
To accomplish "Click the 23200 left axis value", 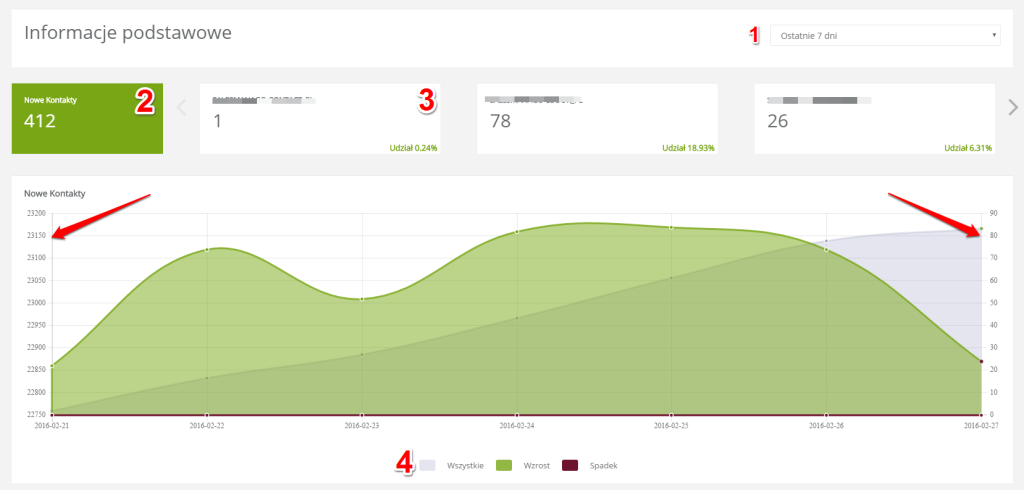I will pos(36,214).
